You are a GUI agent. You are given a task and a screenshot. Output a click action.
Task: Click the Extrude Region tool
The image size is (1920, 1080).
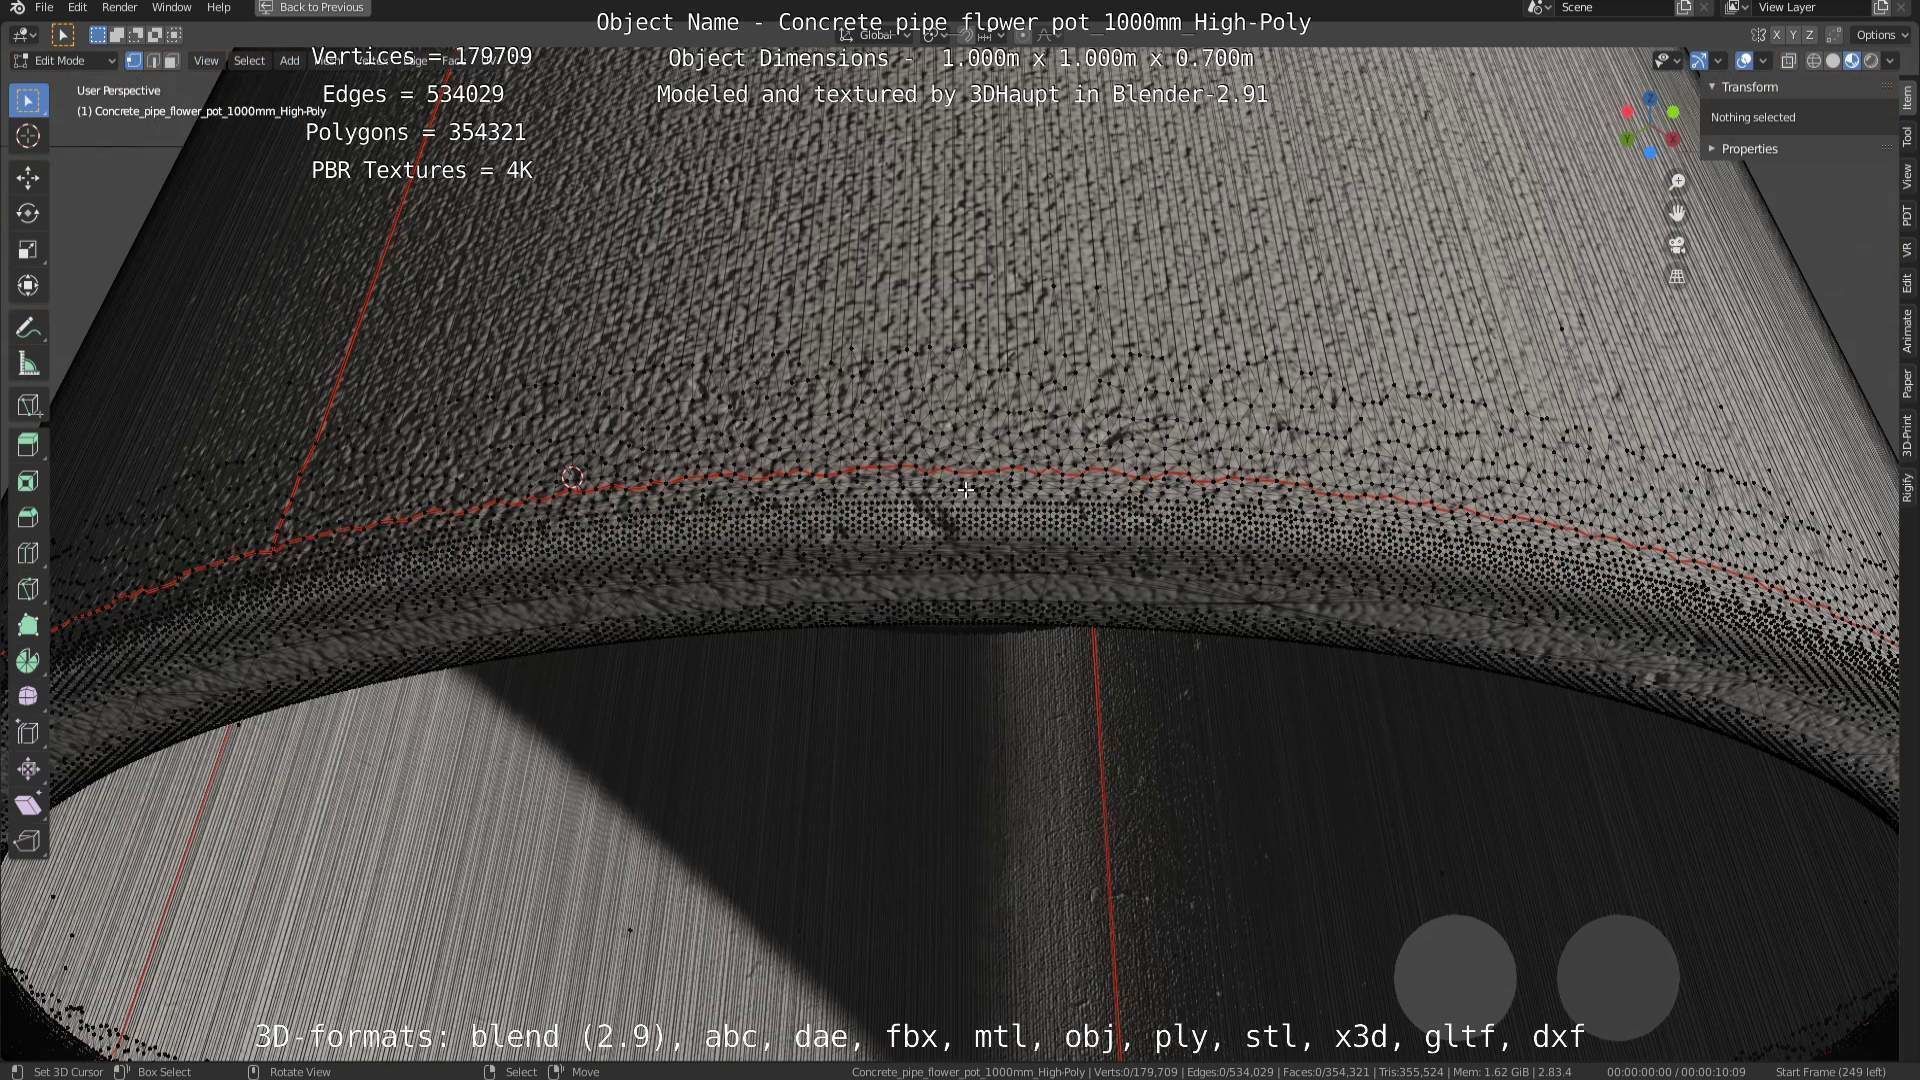(28, 445)
